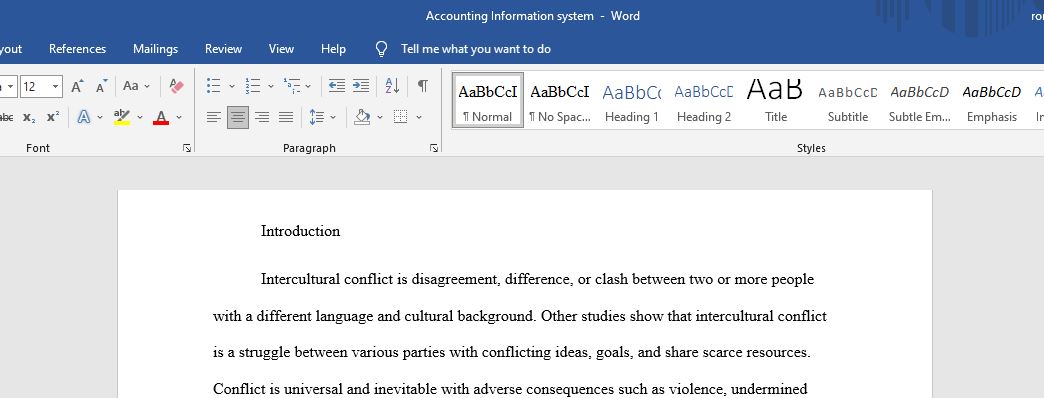Apply the Title style
The width and height of the screenshot is (1044, 398).
click(776, 100)
